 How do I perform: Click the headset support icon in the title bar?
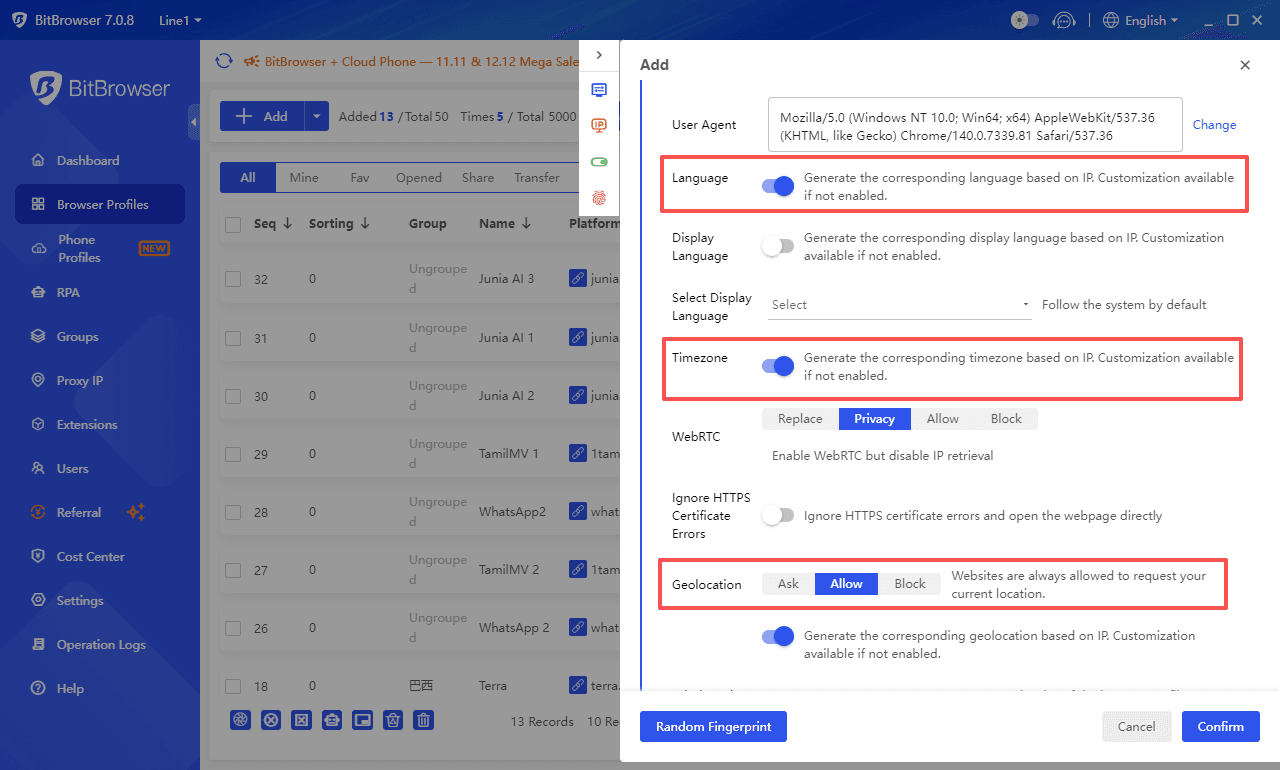point(1064,19)
